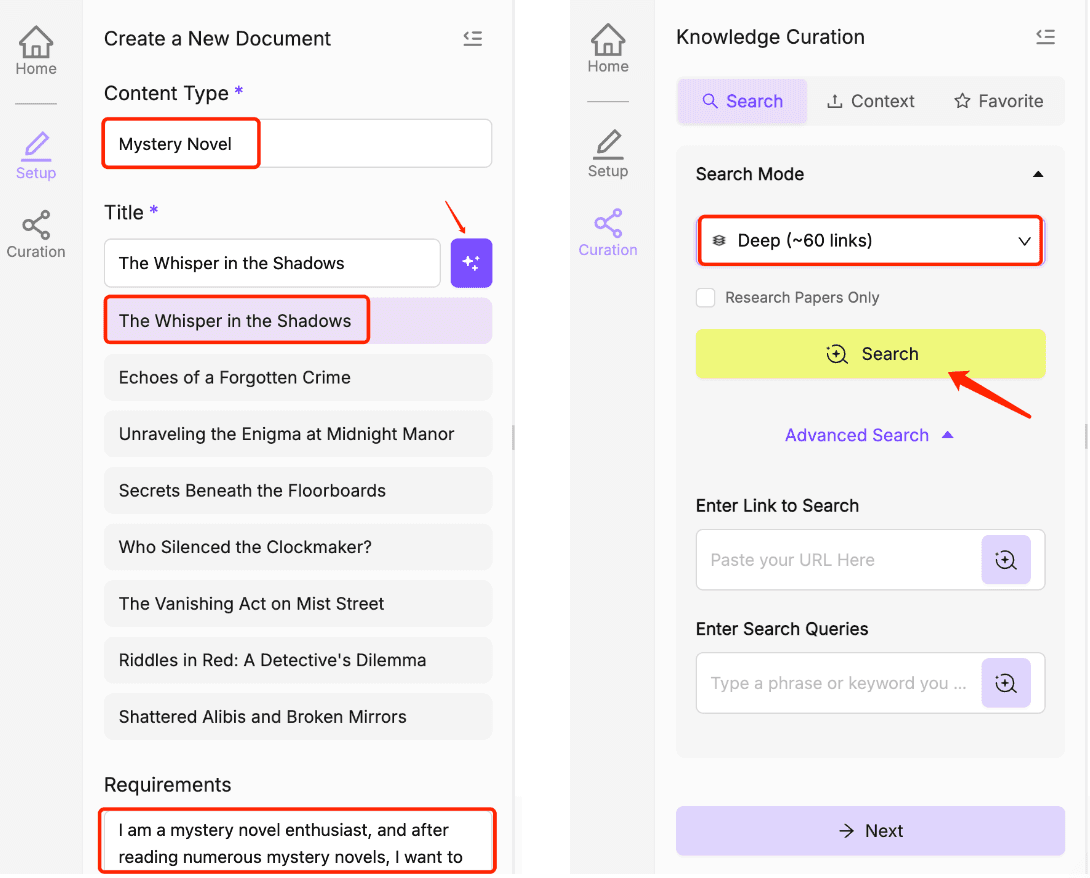
Task: Enable the Research Papers Only checkbox
Action: pos(706,298)
